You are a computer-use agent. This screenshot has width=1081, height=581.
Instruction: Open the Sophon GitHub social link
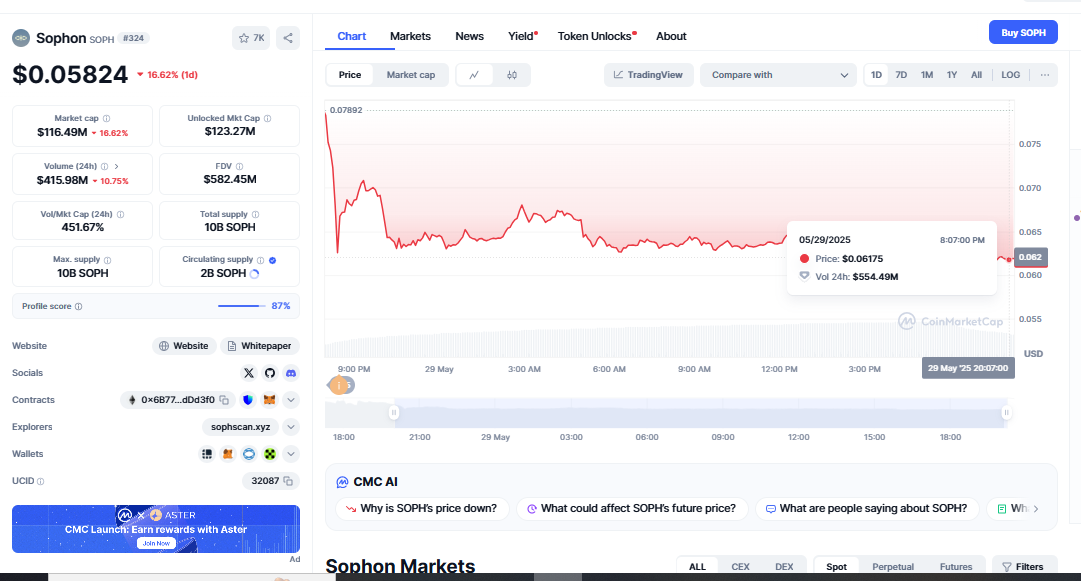[270, 373]
